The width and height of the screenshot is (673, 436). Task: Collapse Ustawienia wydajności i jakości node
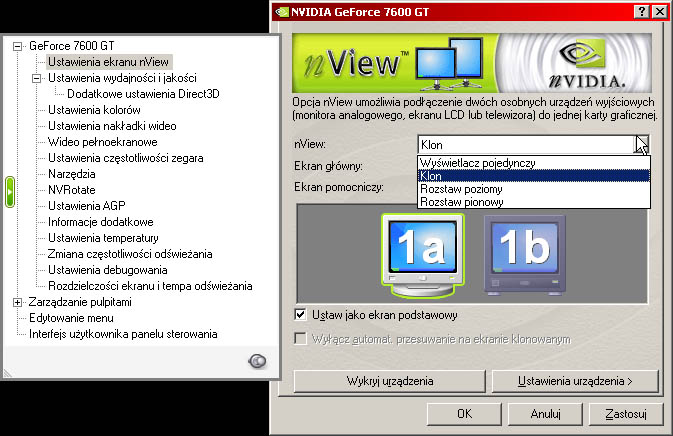click(36, 78)
